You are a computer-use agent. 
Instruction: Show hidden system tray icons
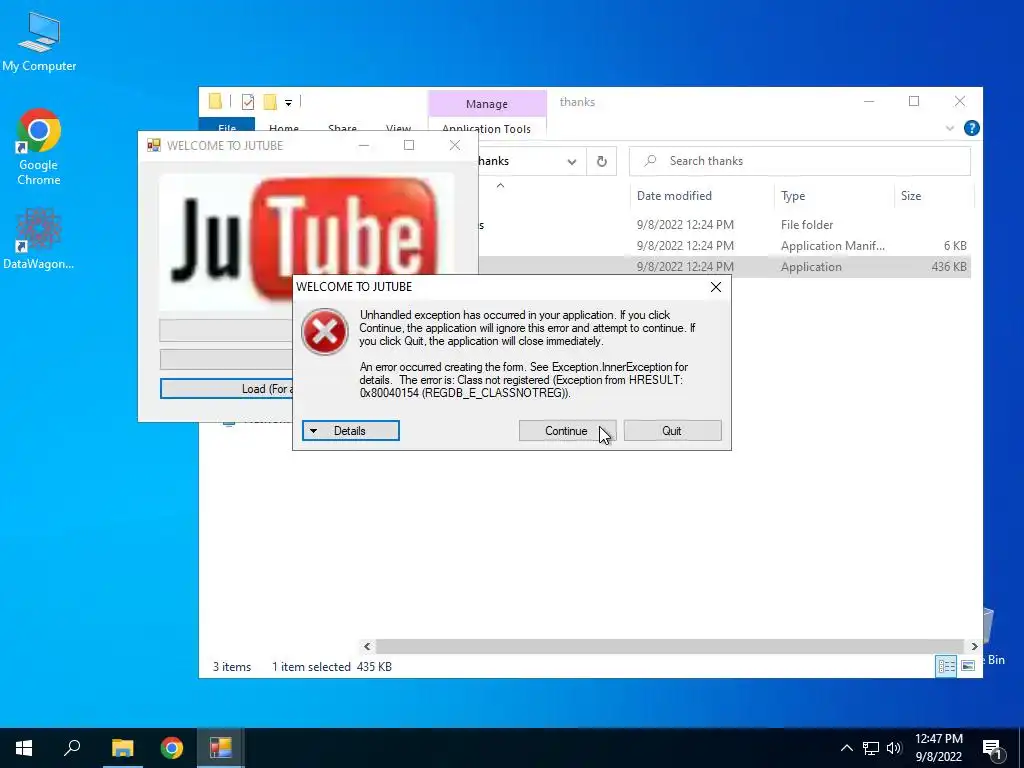(x=846, y=748)
